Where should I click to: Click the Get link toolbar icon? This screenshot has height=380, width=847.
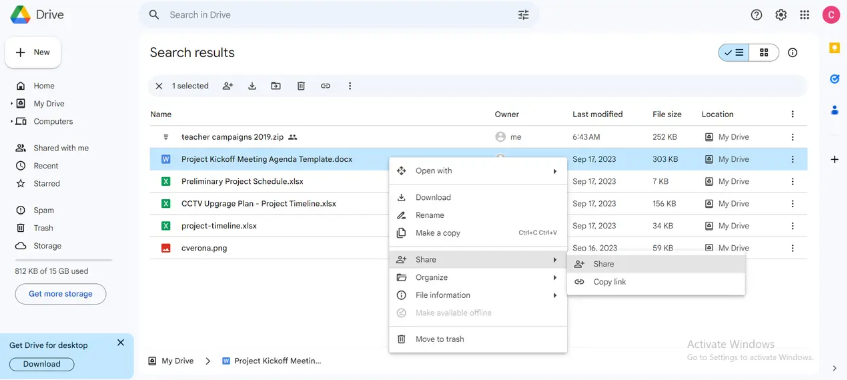(x=325, y=86)
